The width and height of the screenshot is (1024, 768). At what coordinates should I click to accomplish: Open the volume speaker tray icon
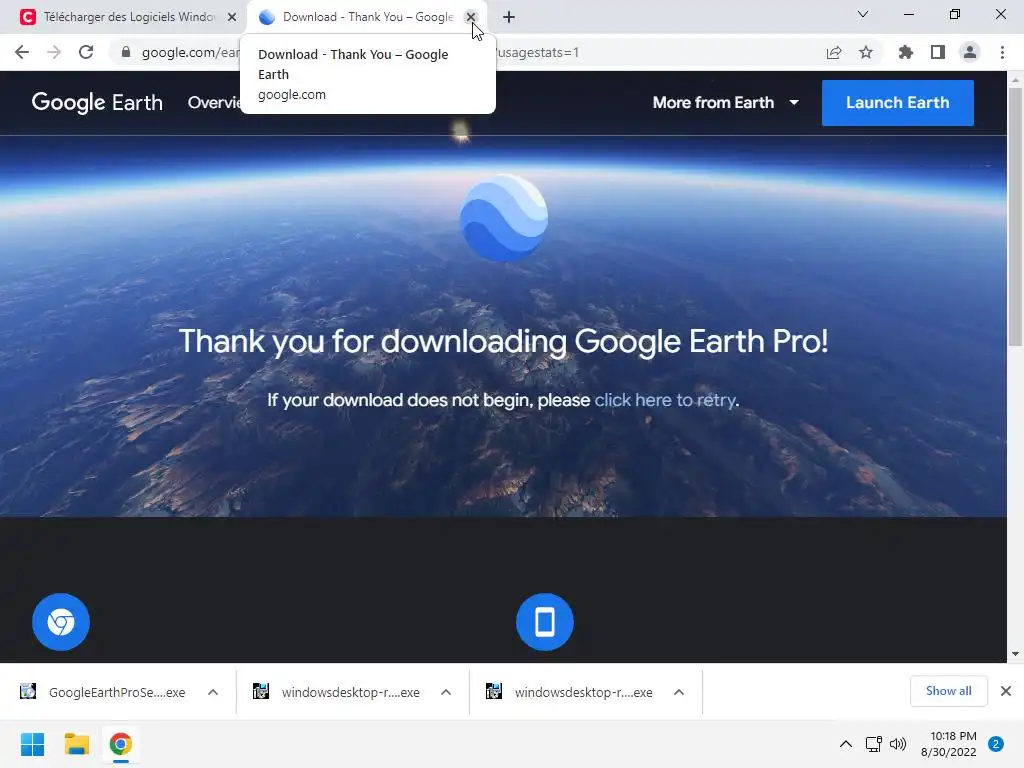tap(898, 744)
